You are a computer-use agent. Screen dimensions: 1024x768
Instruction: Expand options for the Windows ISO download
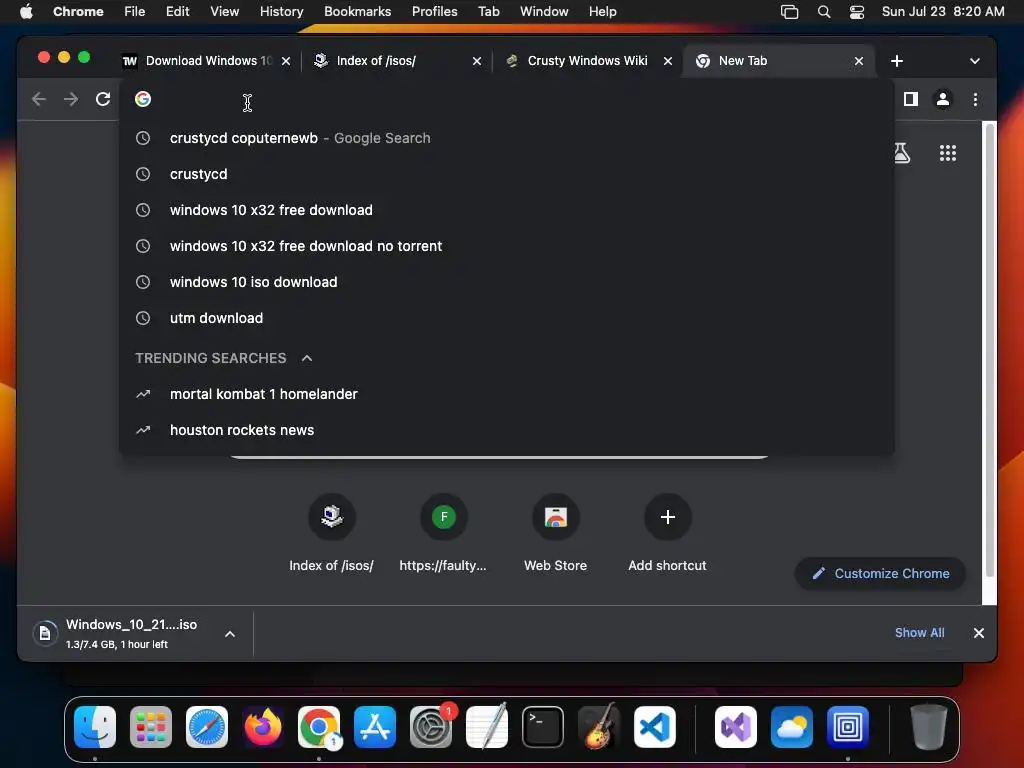(230, 633)
